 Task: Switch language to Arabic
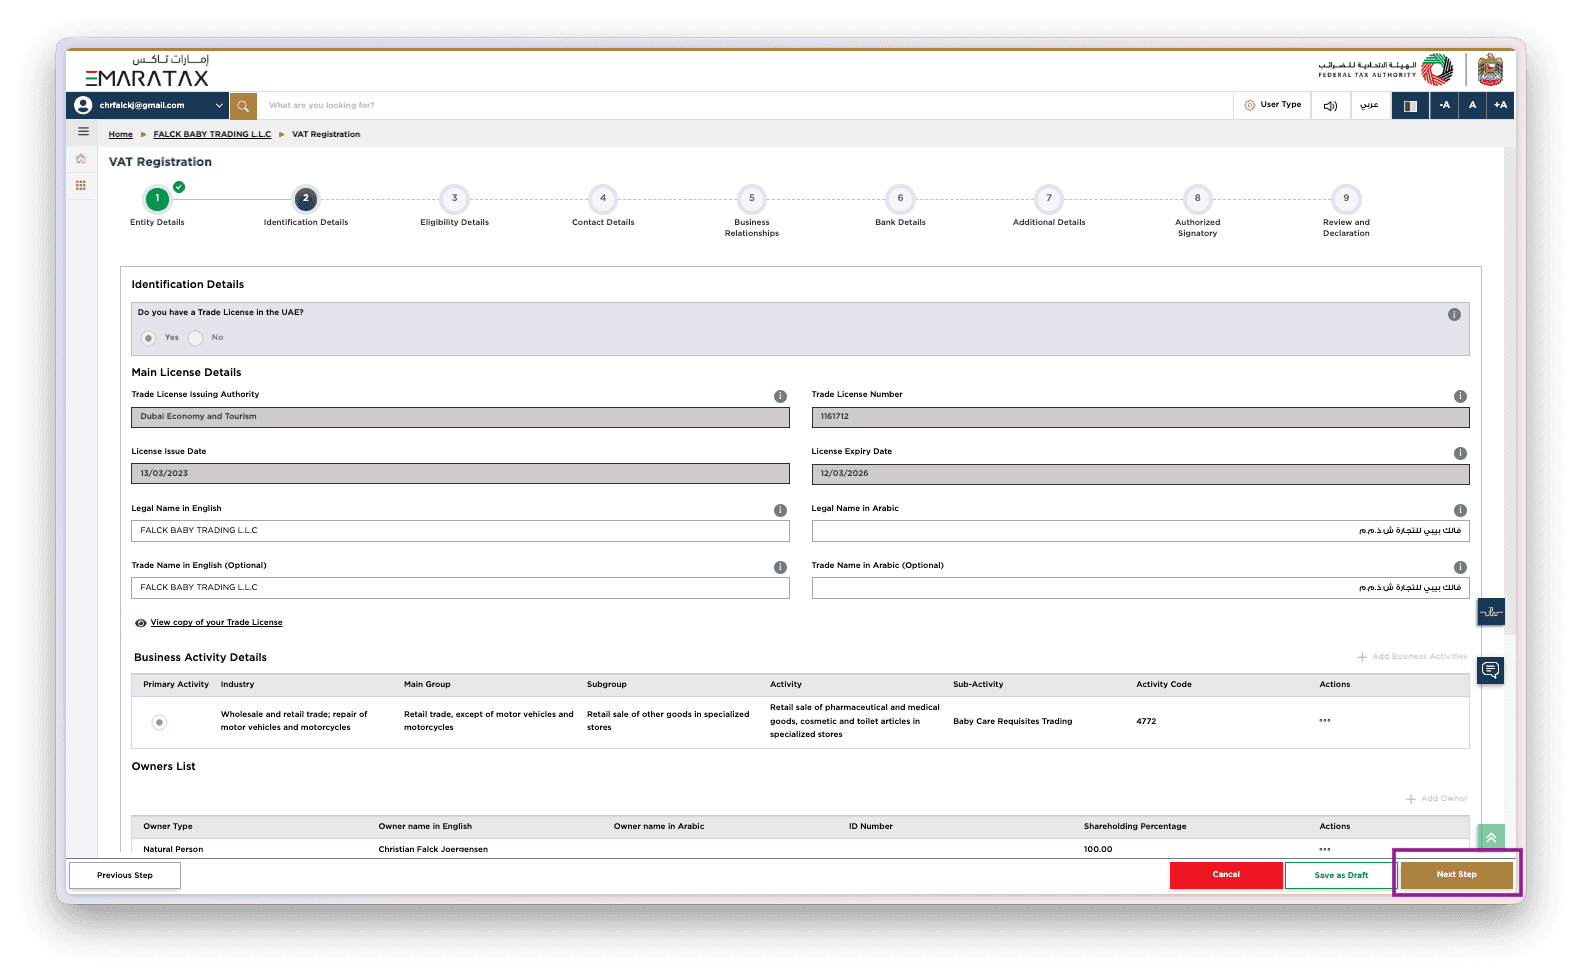[x=1369, y=105]
